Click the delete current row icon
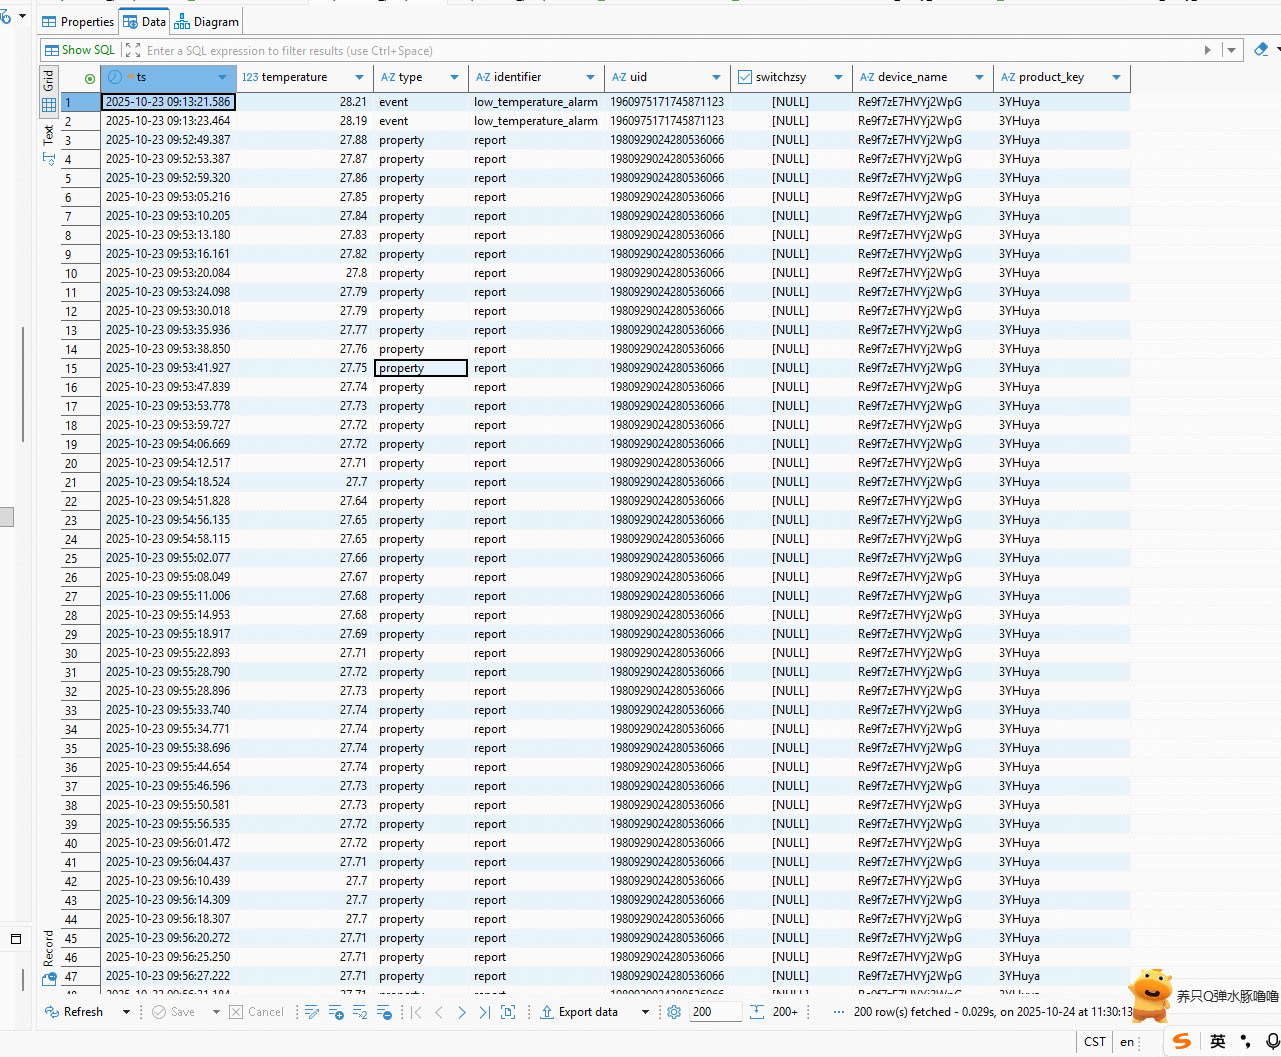 (x=385, y=1012)
